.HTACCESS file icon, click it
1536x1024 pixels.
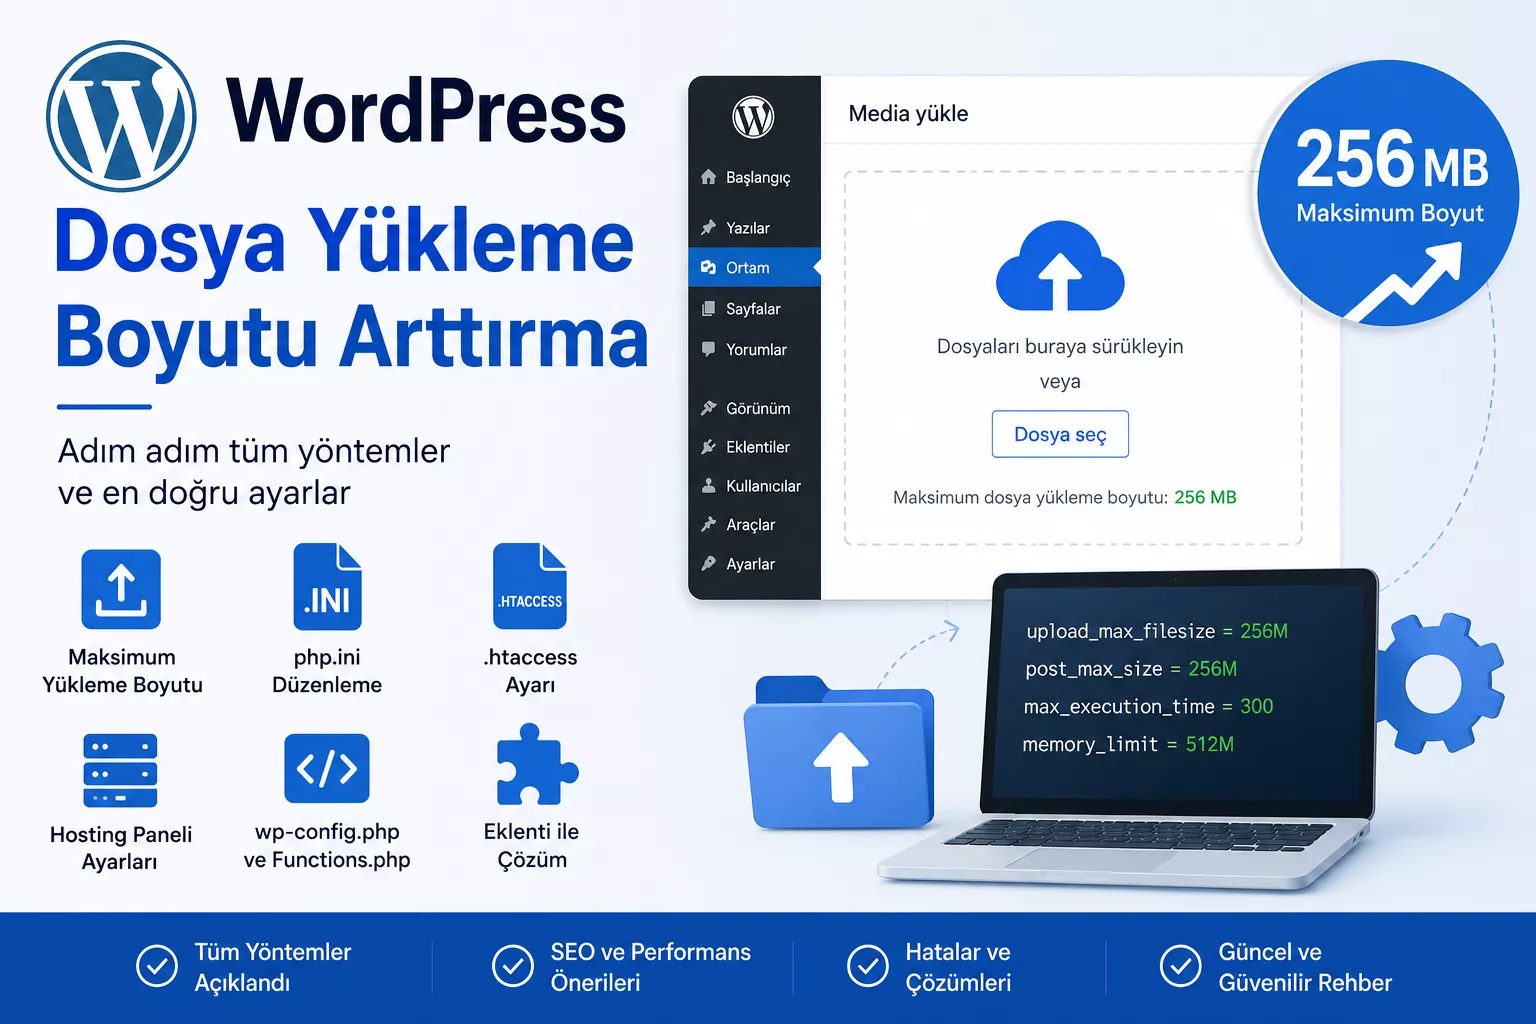click(530, 587)
